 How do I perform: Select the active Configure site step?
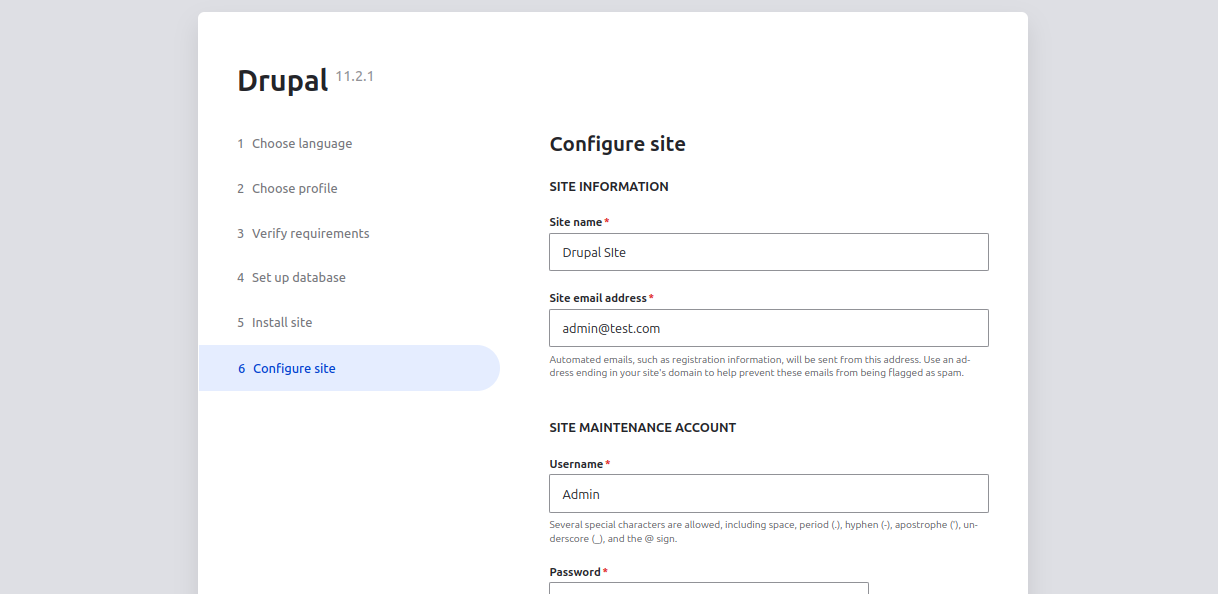pos(349,368)
